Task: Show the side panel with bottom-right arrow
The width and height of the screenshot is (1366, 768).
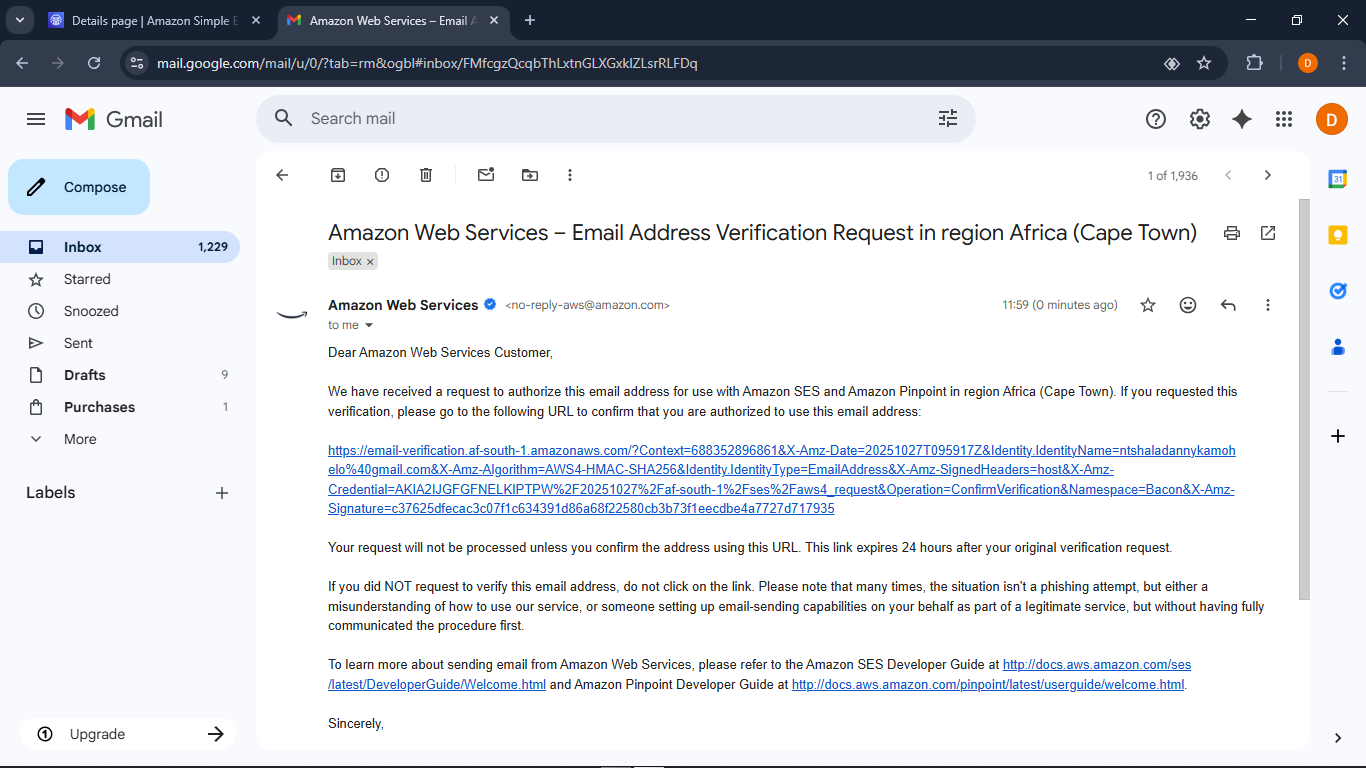Action: coord(1338,738)
